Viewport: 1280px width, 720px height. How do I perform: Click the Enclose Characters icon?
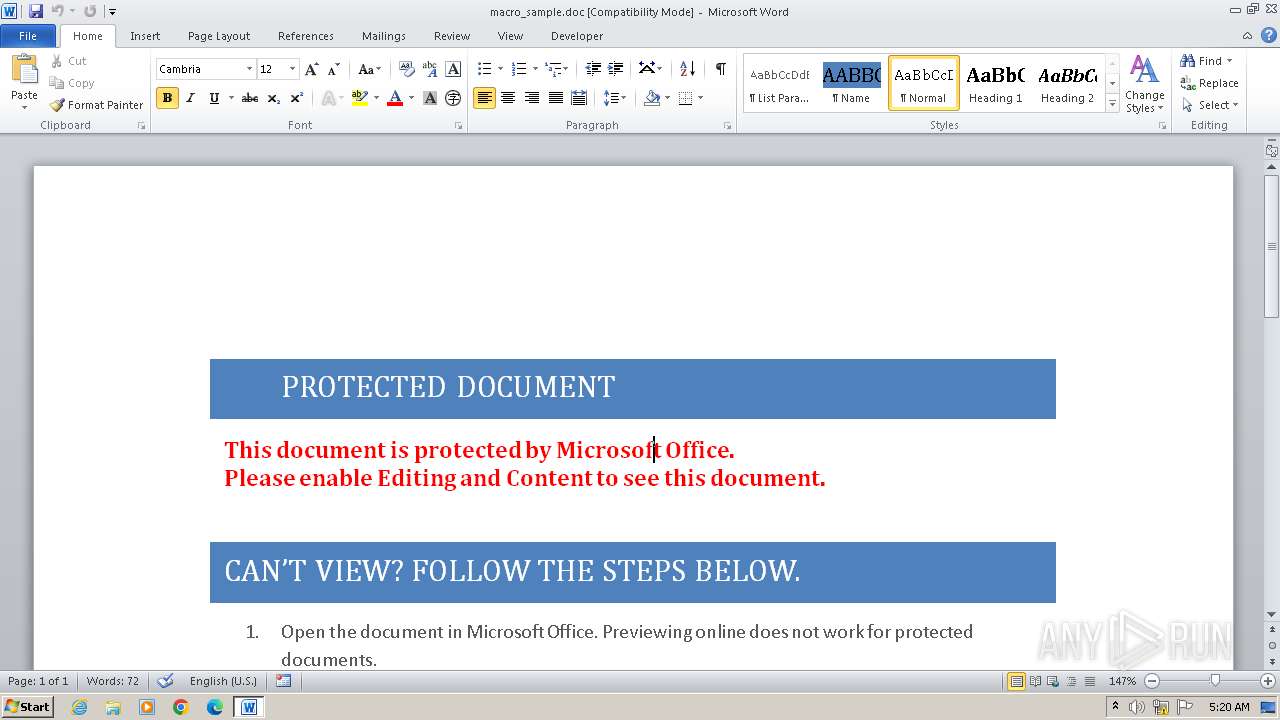[453, 98]
